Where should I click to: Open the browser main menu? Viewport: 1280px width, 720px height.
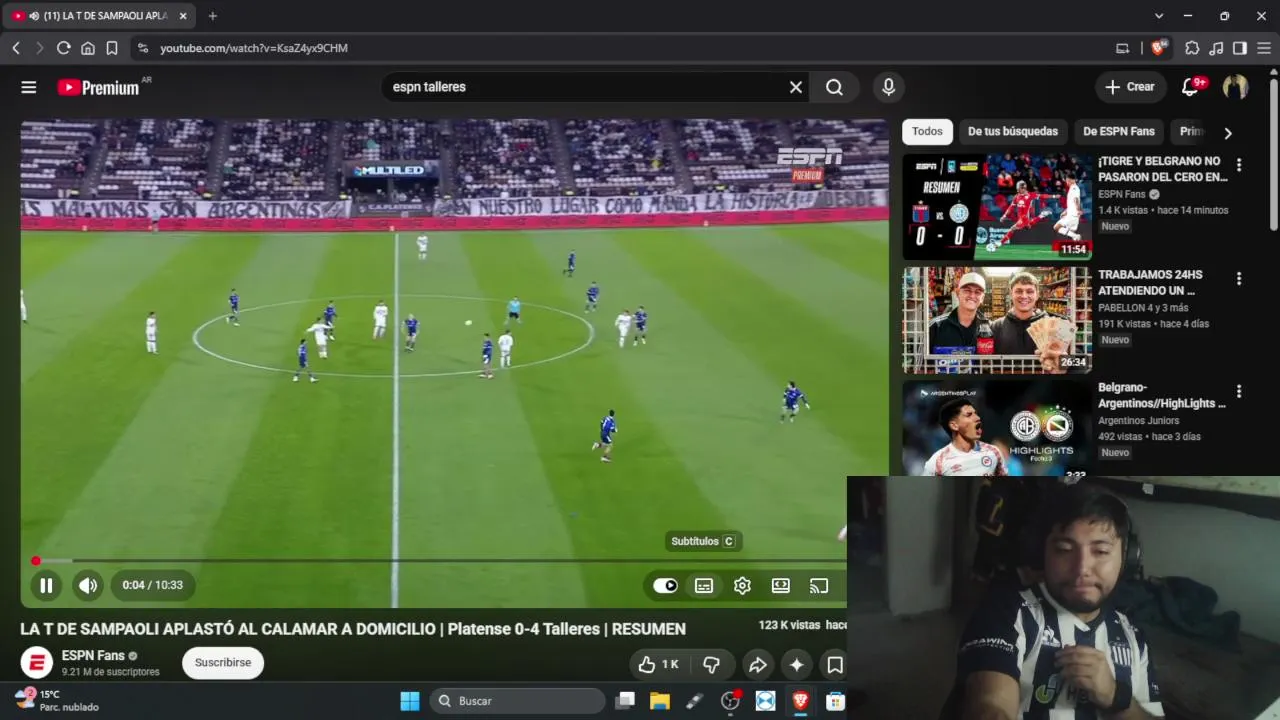point(1264,48)
